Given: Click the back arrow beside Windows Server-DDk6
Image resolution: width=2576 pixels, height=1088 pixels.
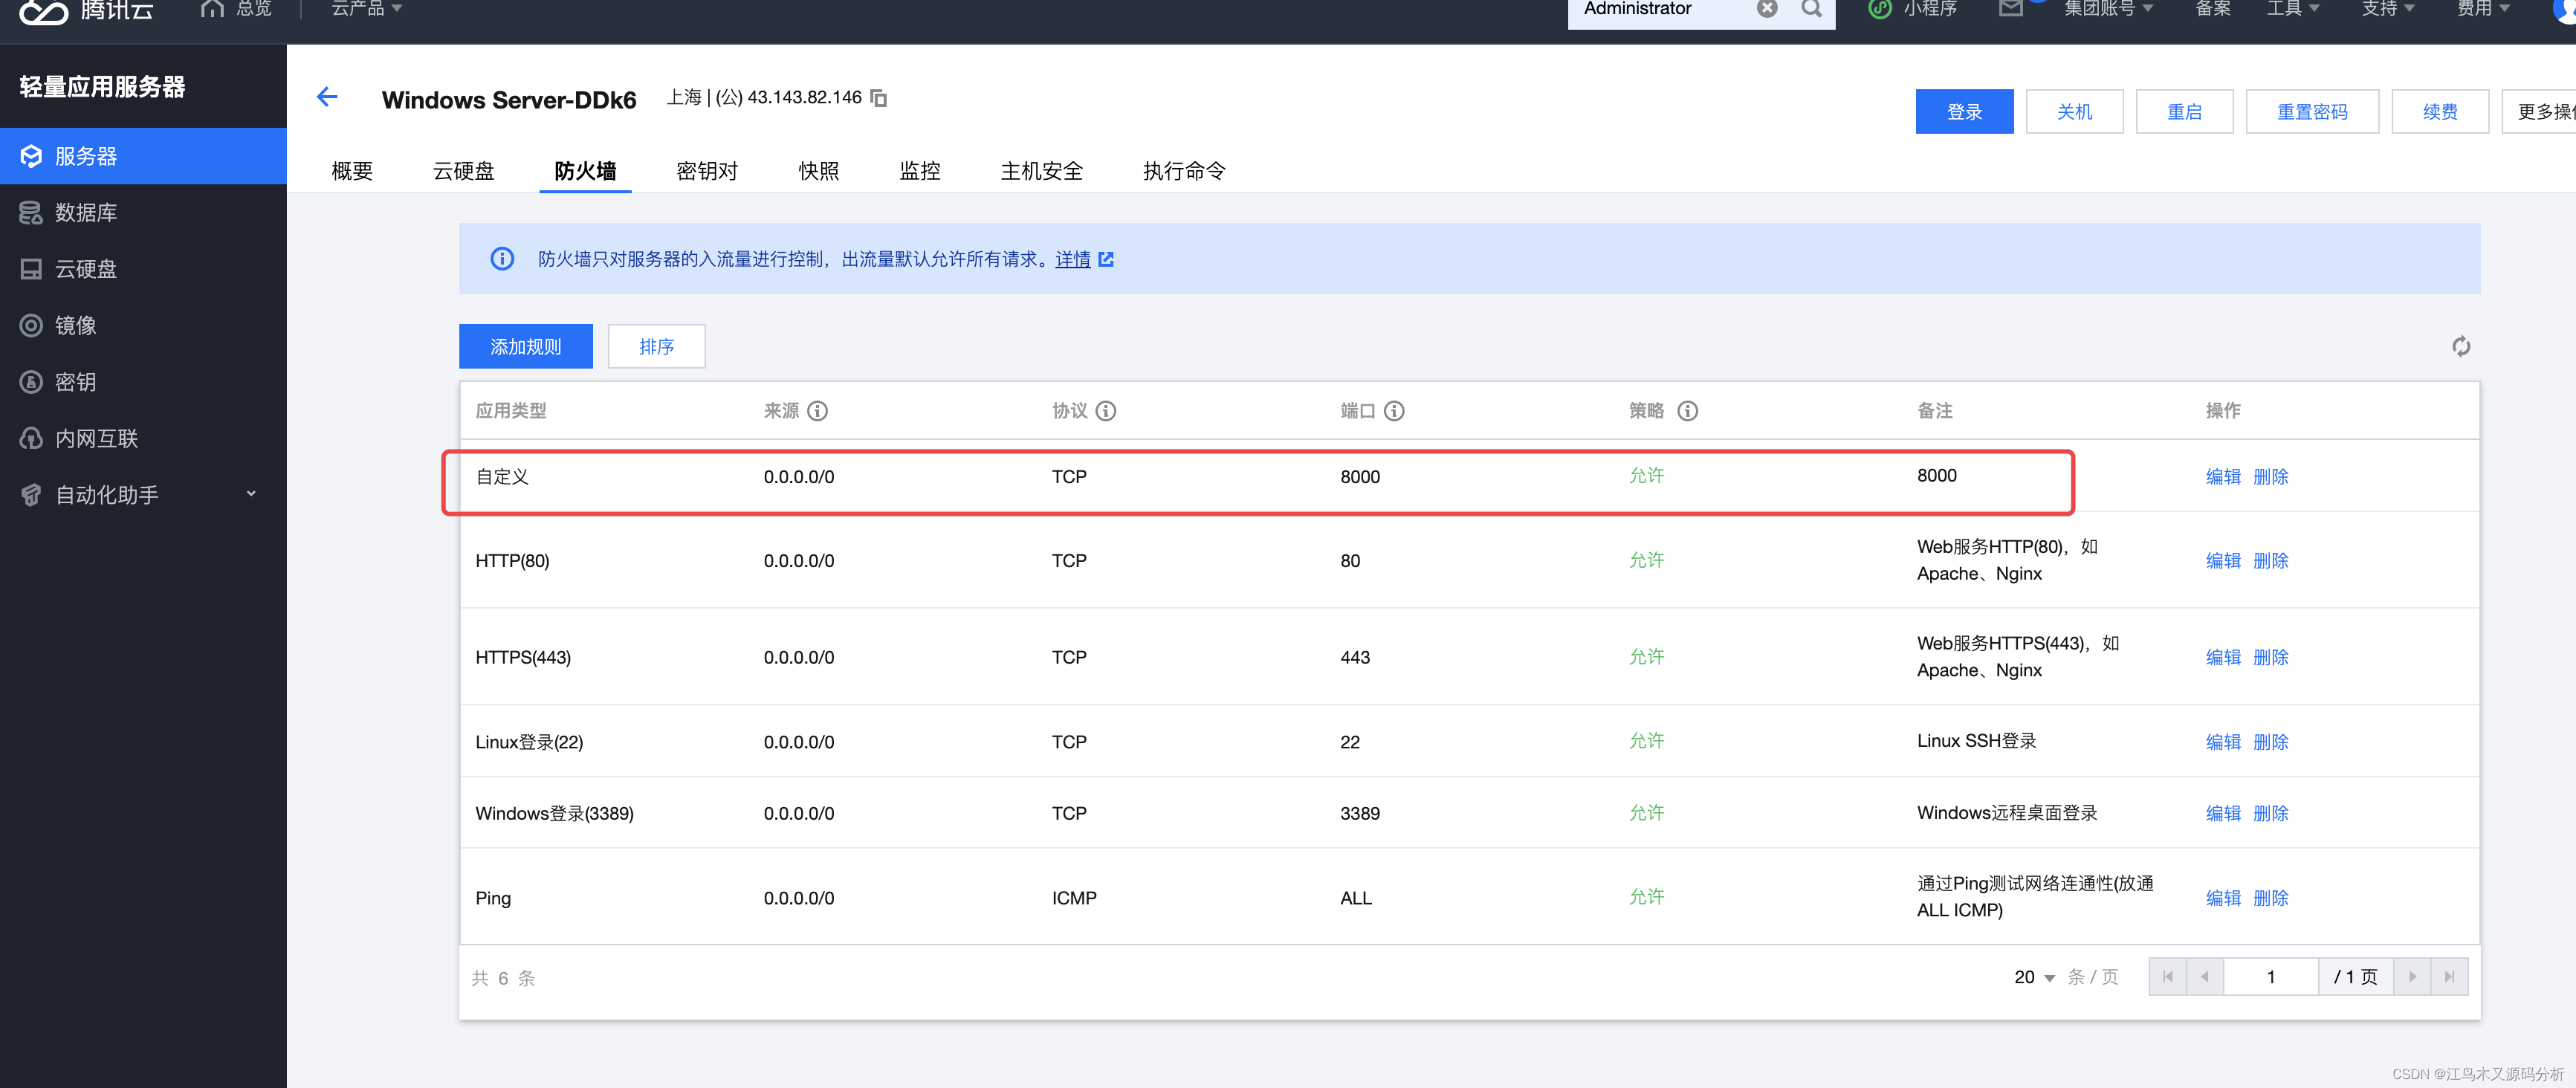Looking at the screenshot, I should tap(327, 97).
